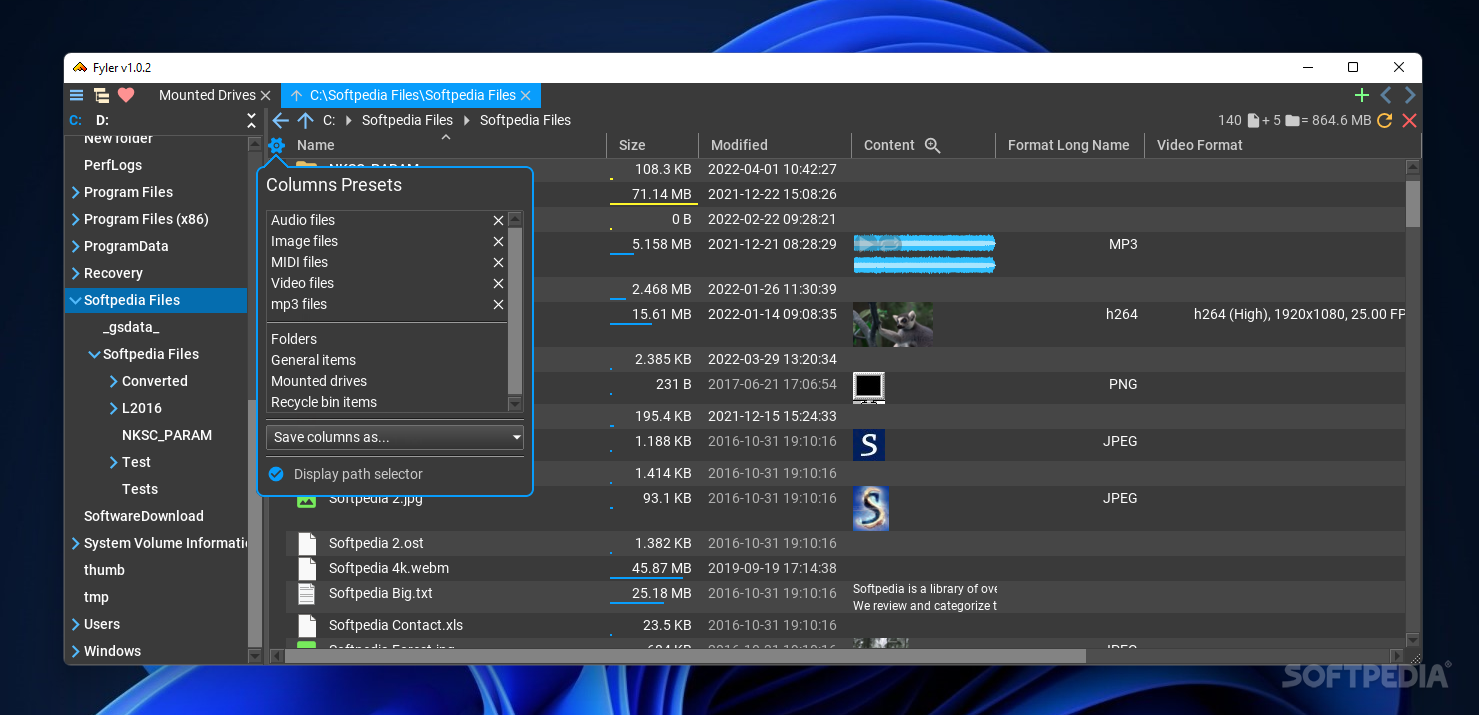
Task: Delete the Audio files preset
Action: coord(498,220)
